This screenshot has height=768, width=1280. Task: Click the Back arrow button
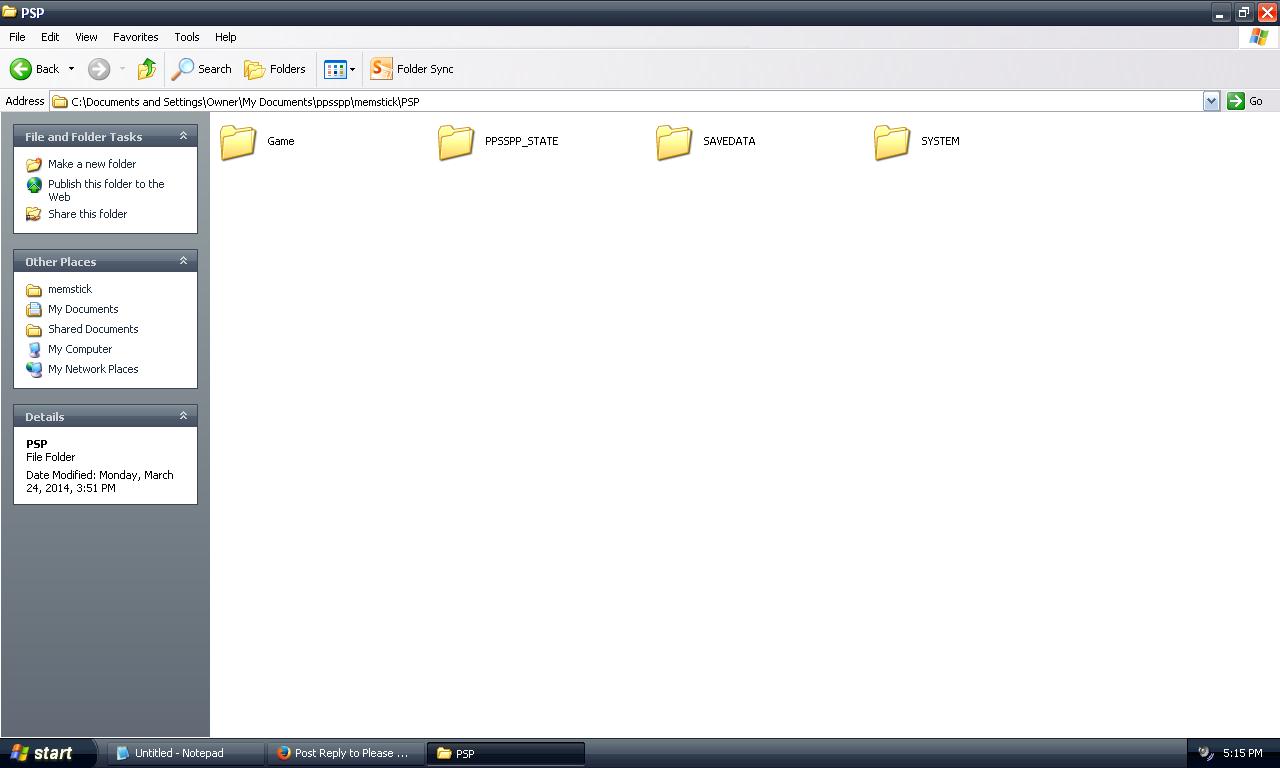pos(22,69)
